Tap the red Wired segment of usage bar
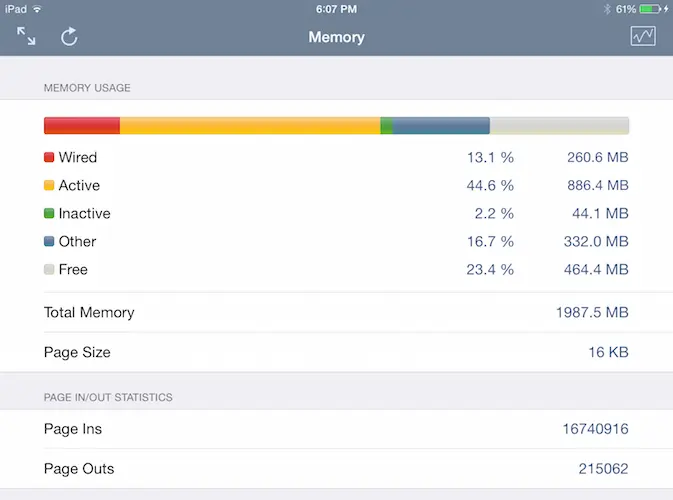This screenshot has width=673, height=500. pyautogui.click(x=81, y=126)
